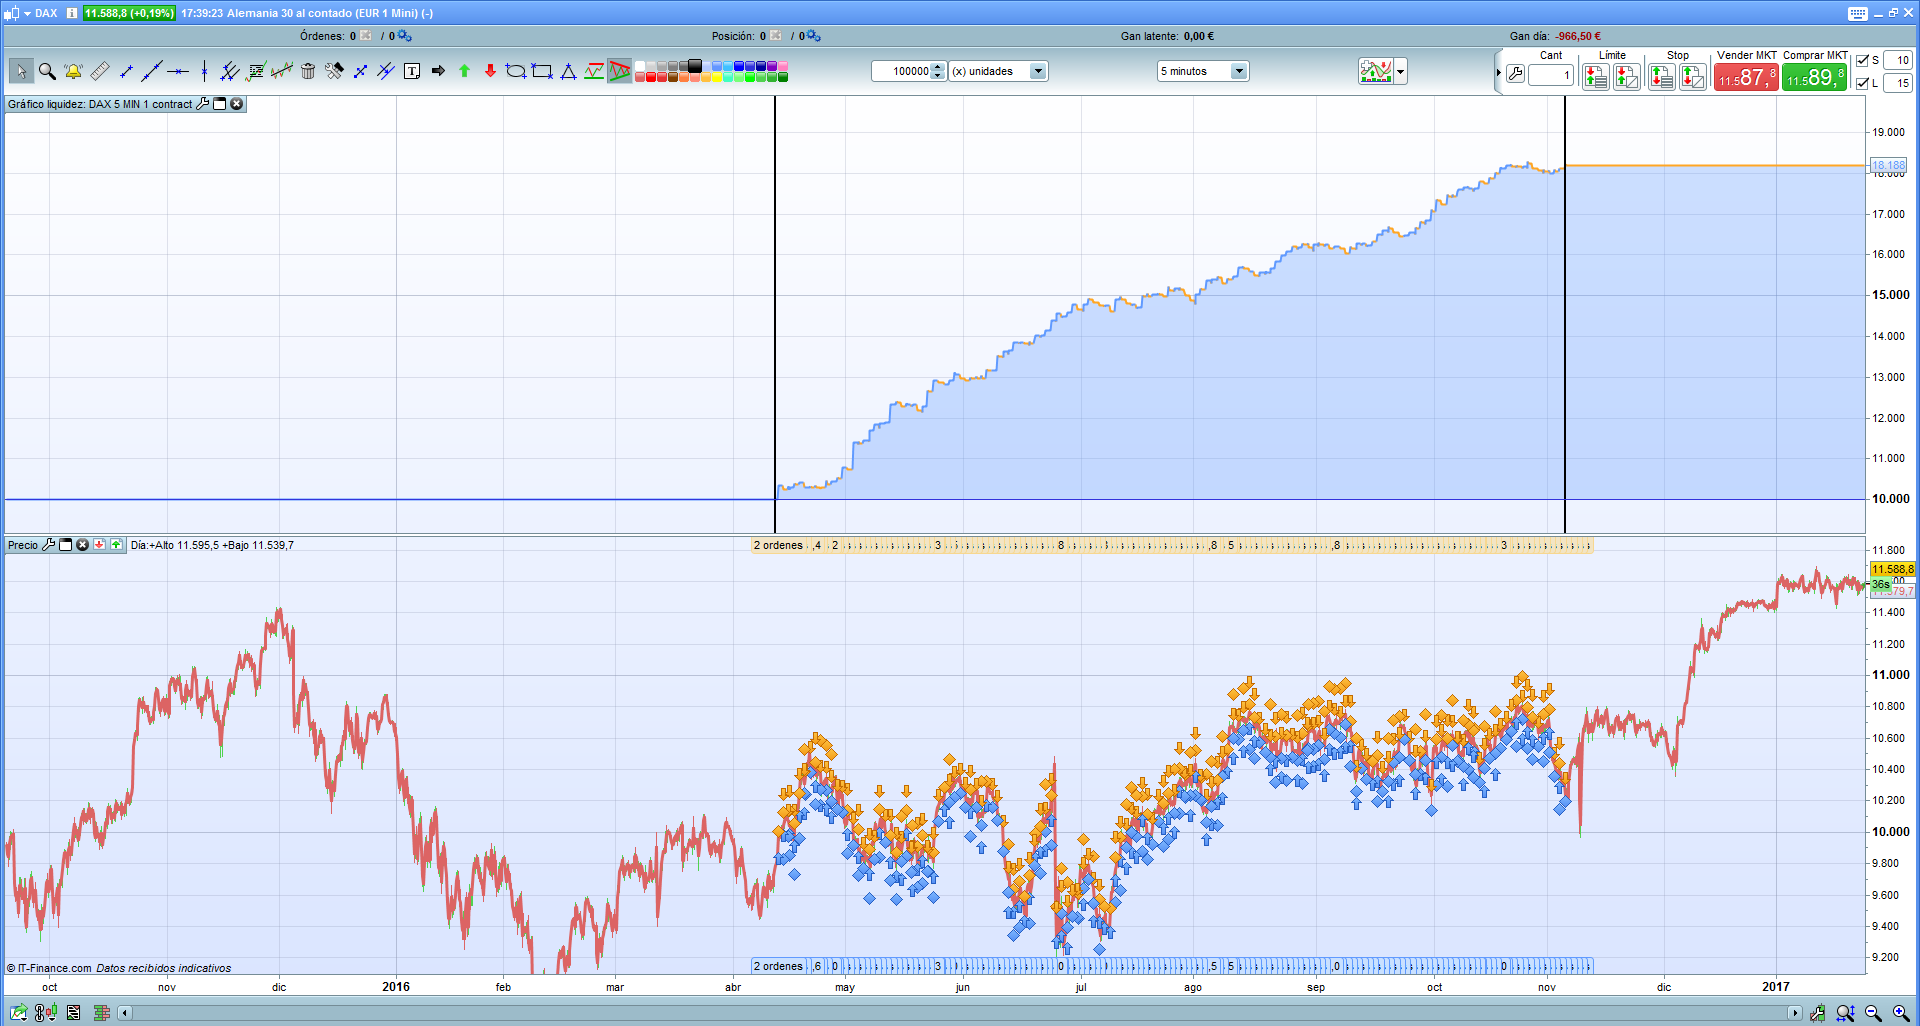Click the 'Órdenes:' counter in the status bar

tap(328, 36)
